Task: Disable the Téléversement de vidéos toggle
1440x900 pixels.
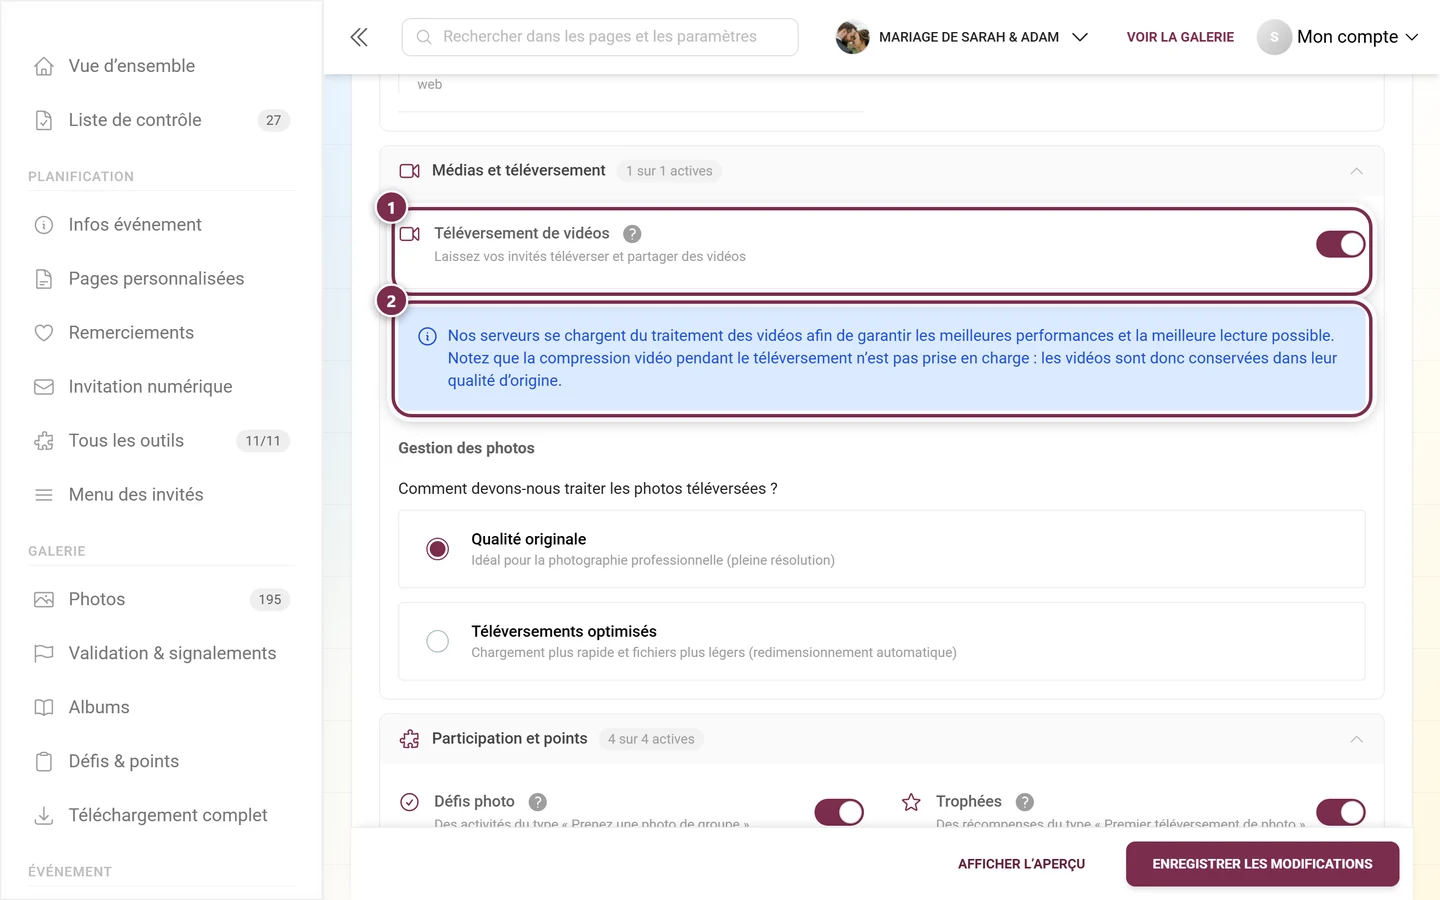Action: pyautogui.click(x=1341, y=244)
